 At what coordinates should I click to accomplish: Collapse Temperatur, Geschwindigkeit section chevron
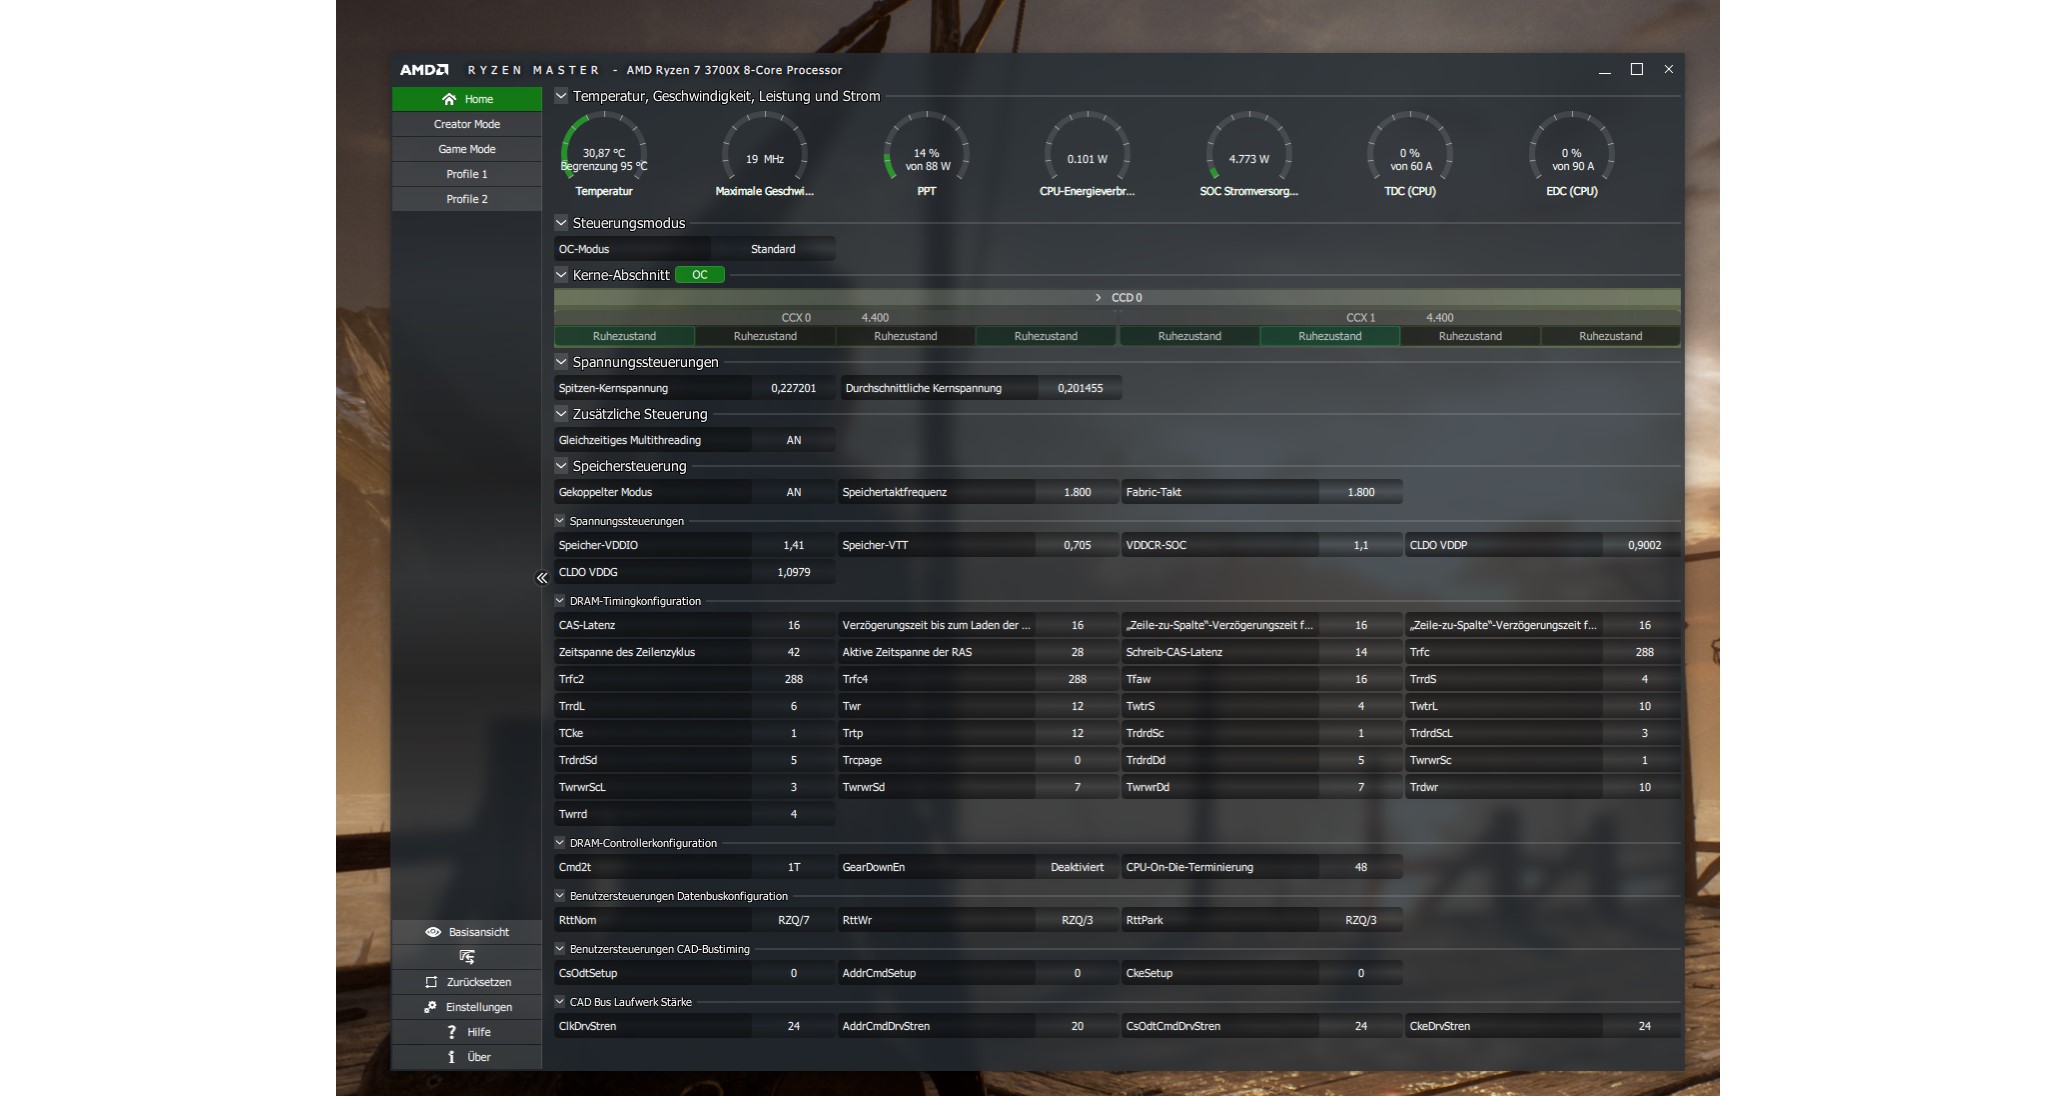[x=561, y=96]
